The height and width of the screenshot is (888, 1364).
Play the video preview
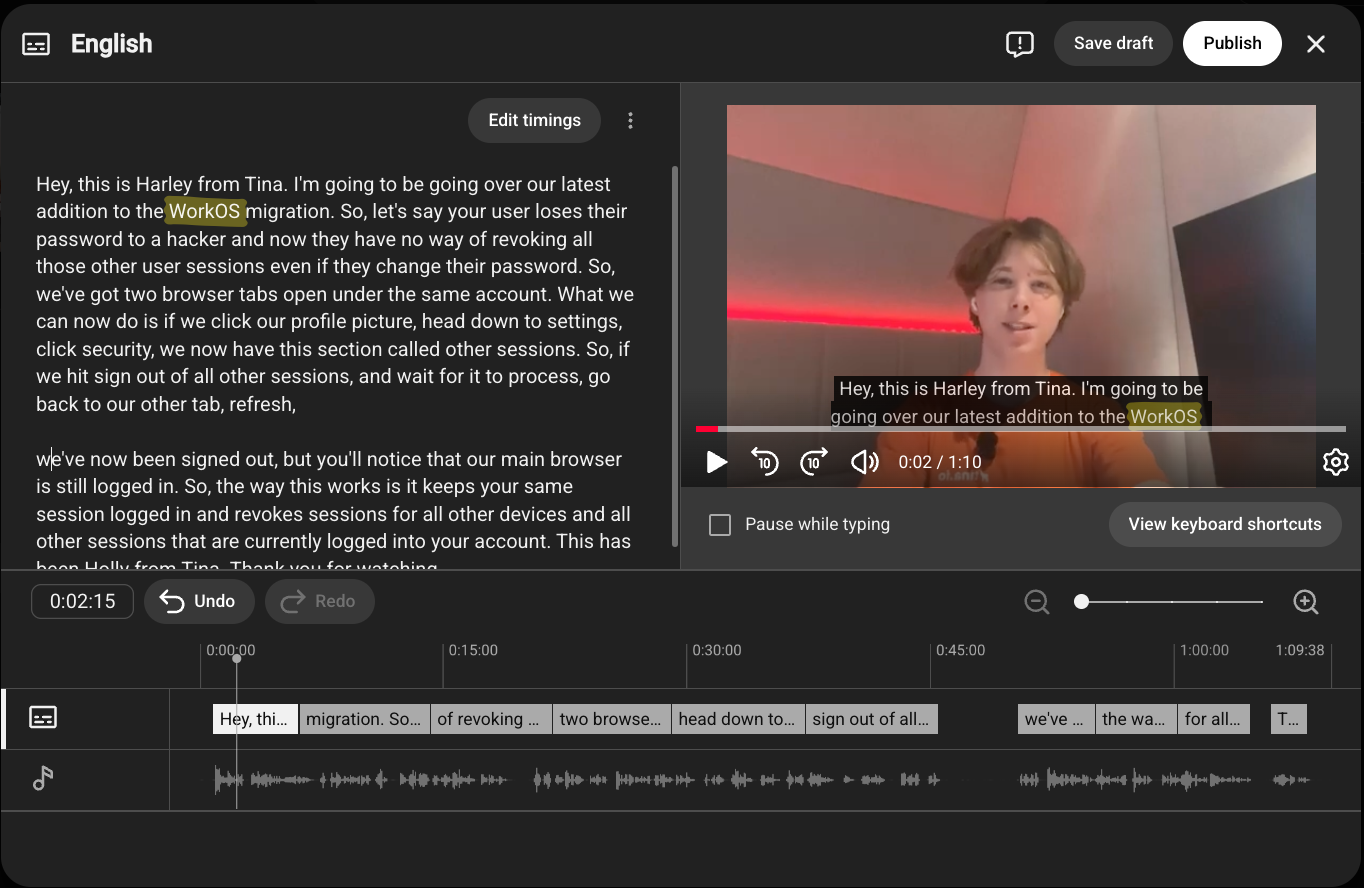(716, 462)
